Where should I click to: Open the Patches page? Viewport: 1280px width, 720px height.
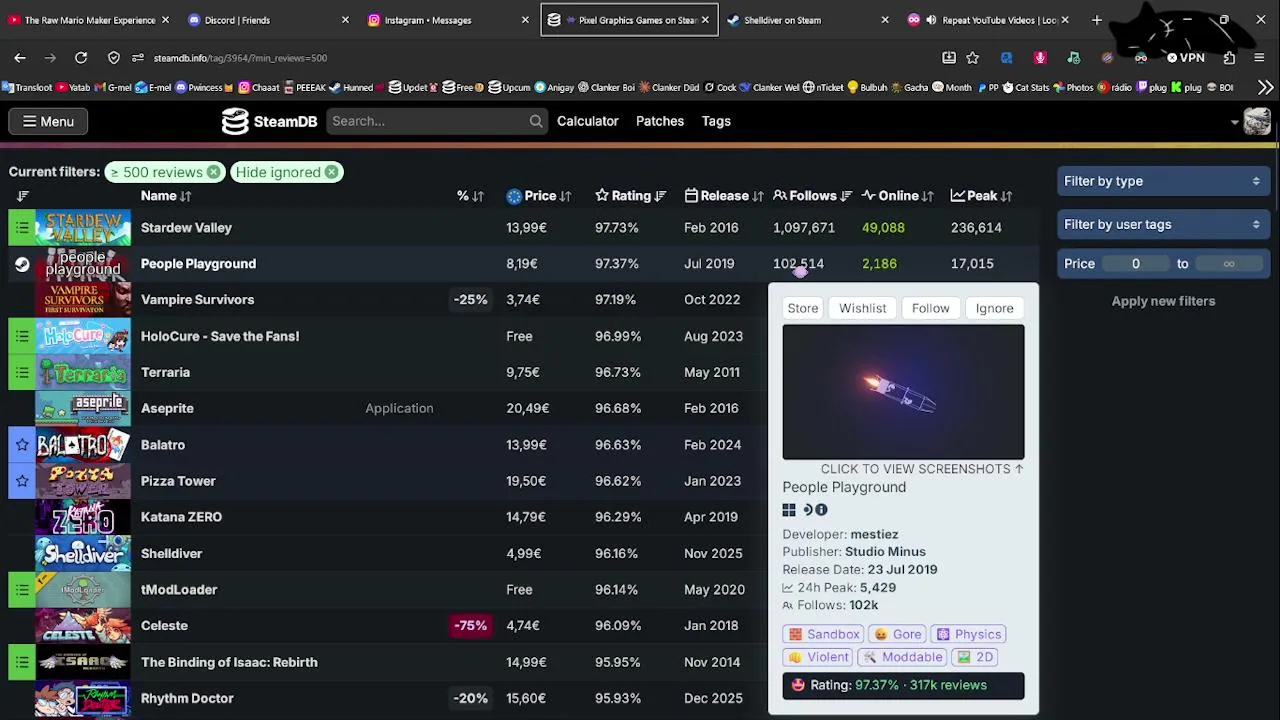pyautogui.click(x=660, y=121)
